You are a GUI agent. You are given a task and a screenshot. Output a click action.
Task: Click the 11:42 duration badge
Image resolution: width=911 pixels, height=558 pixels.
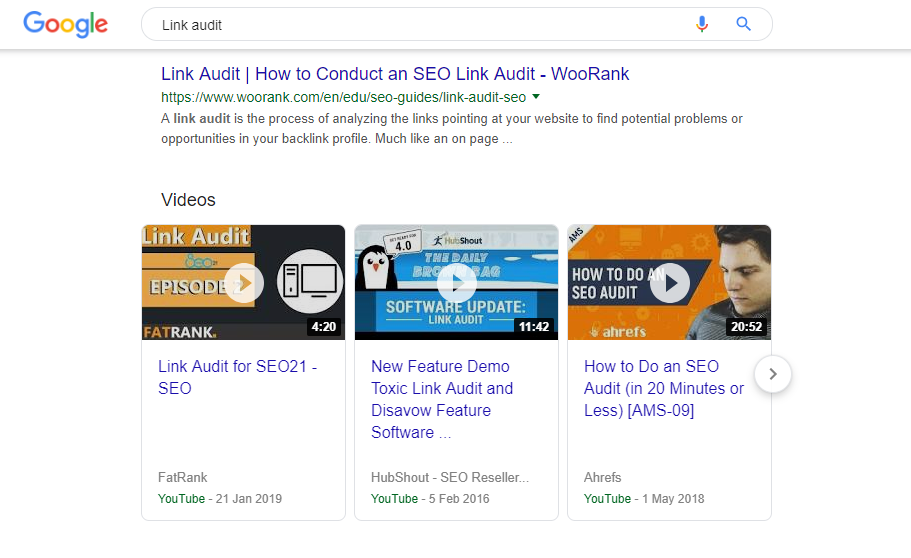point(533,327)
